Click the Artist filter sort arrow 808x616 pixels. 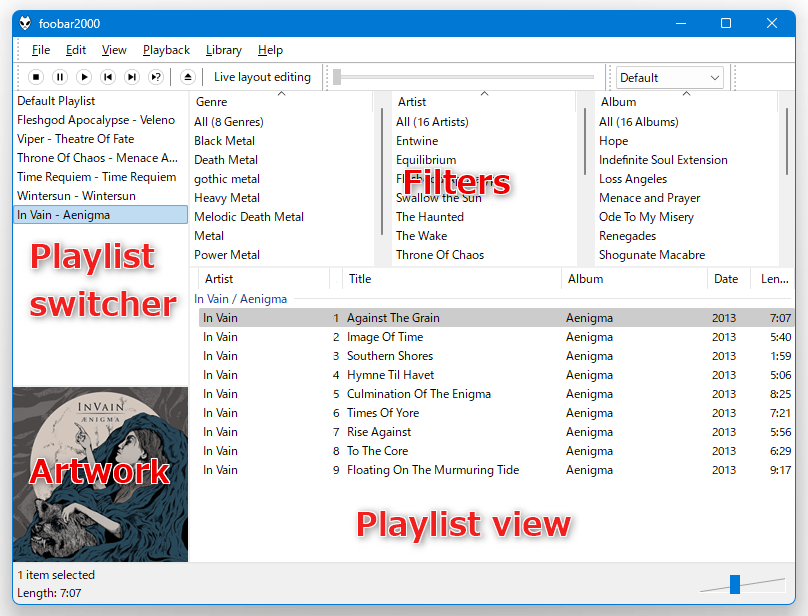[x=484, y=94]
